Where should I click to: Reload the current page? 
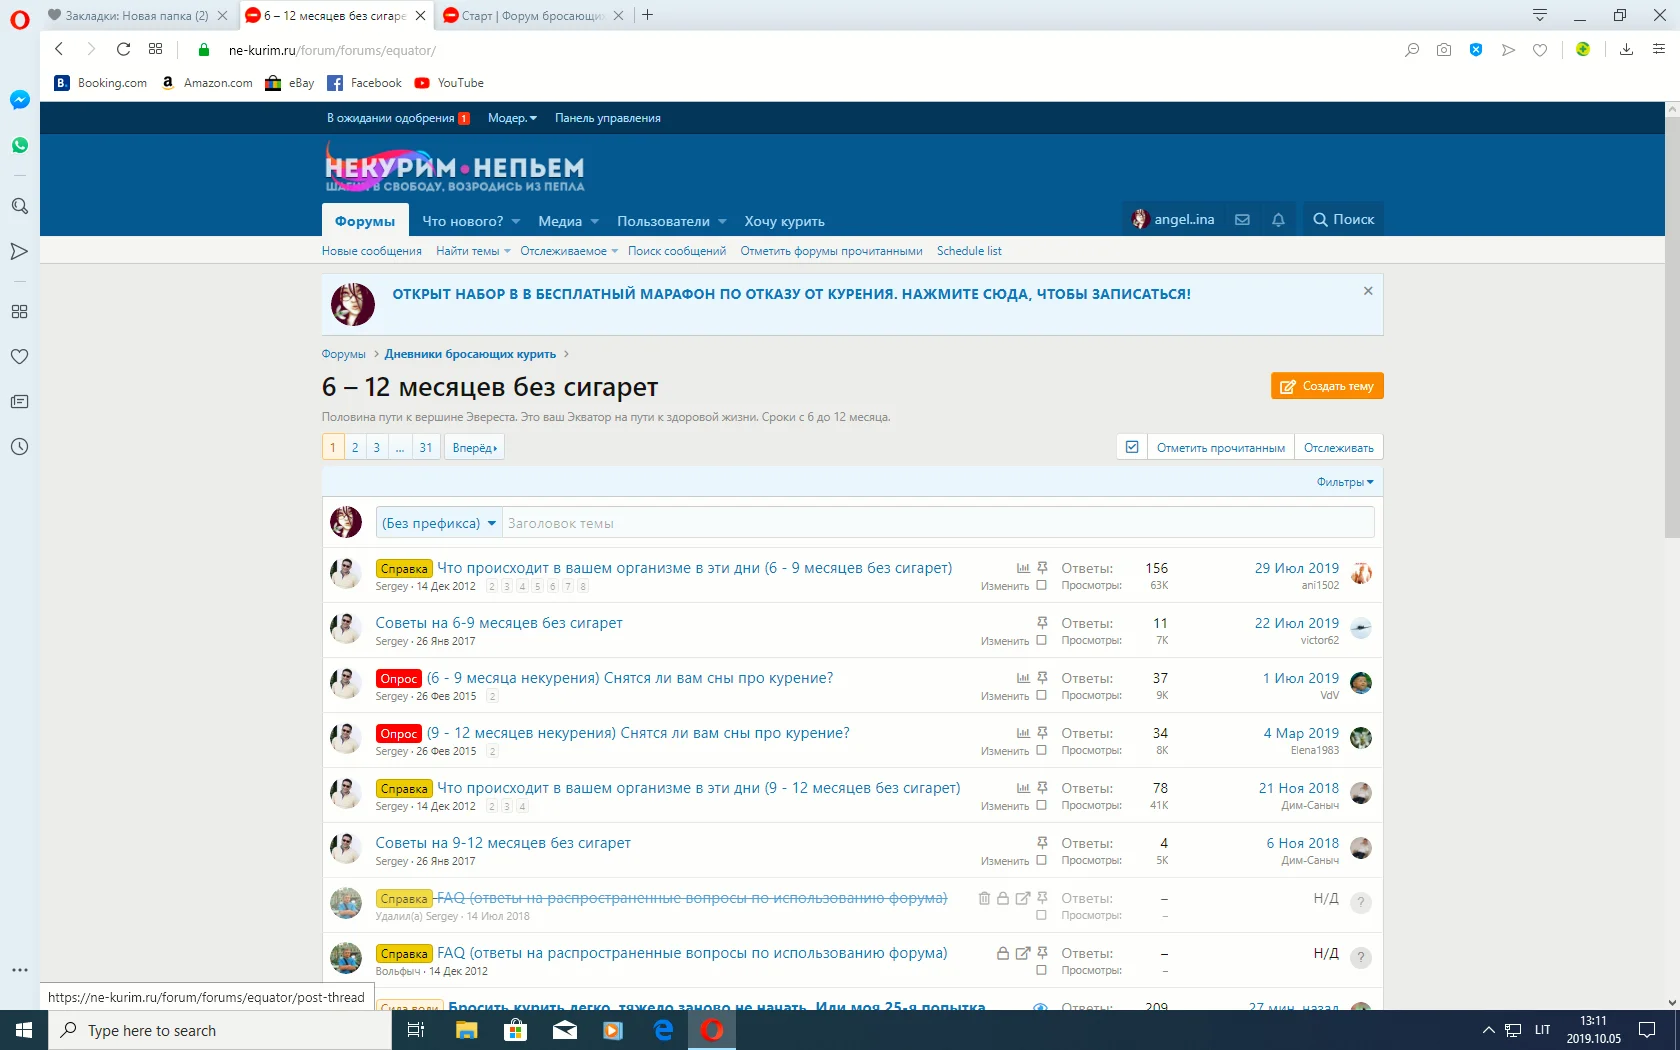(x=123, y=49)
